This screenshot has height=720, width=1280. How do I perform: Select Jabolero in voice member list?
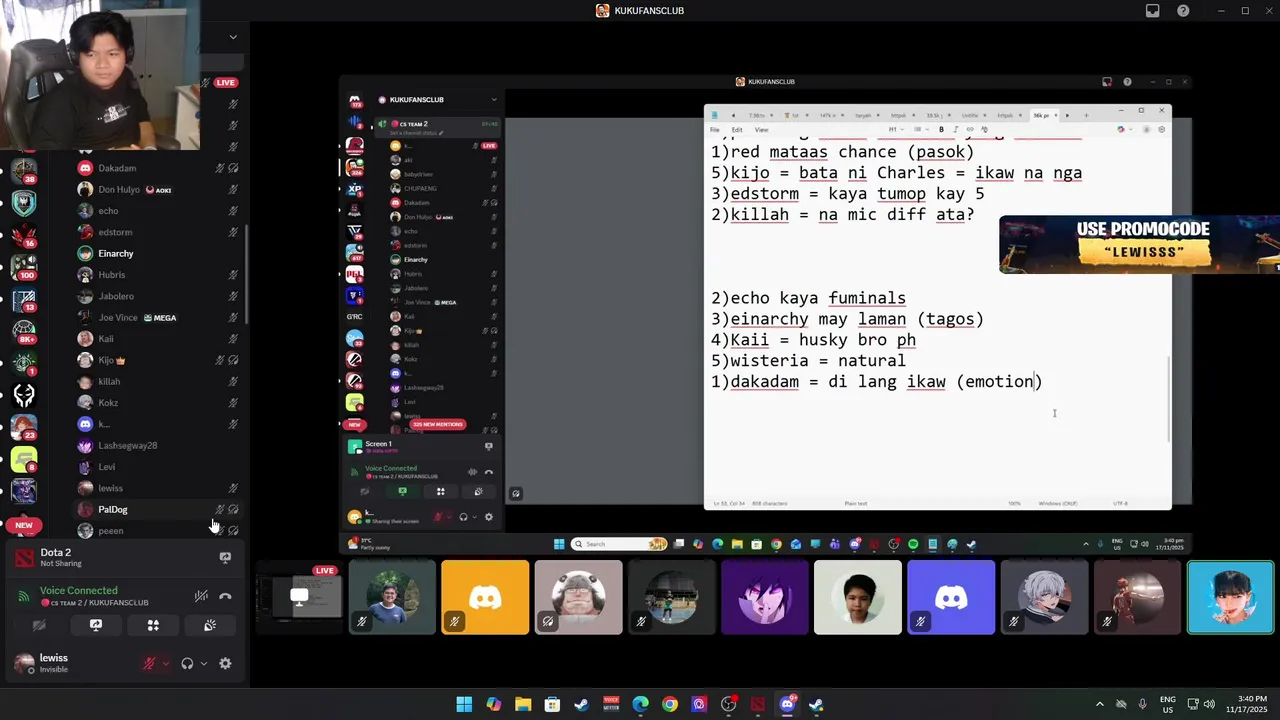(157, 296)
